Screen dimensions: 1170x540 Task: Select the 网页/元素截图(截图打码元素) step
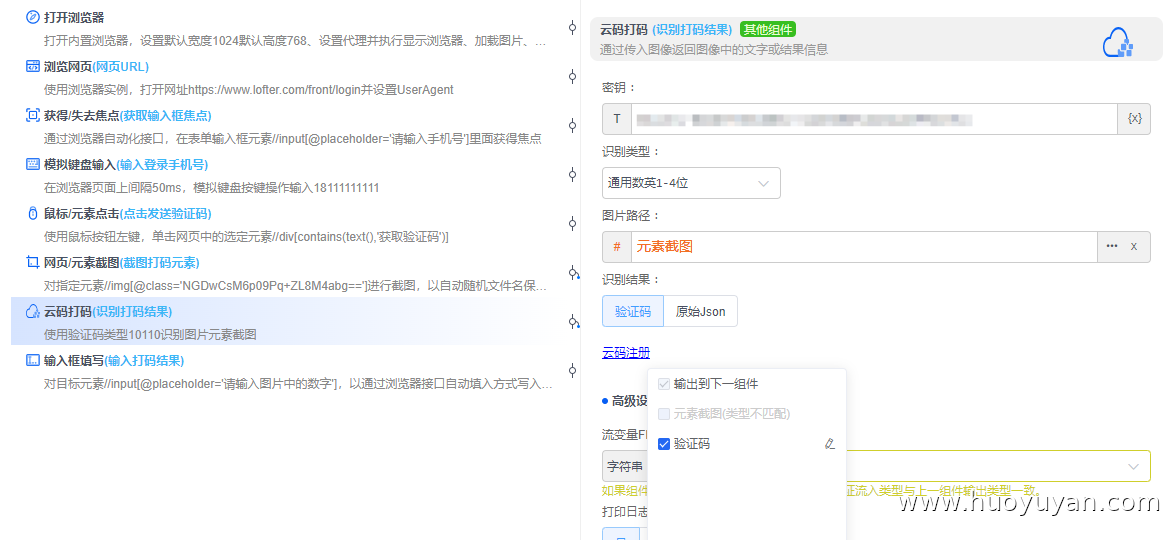(122, 263)
